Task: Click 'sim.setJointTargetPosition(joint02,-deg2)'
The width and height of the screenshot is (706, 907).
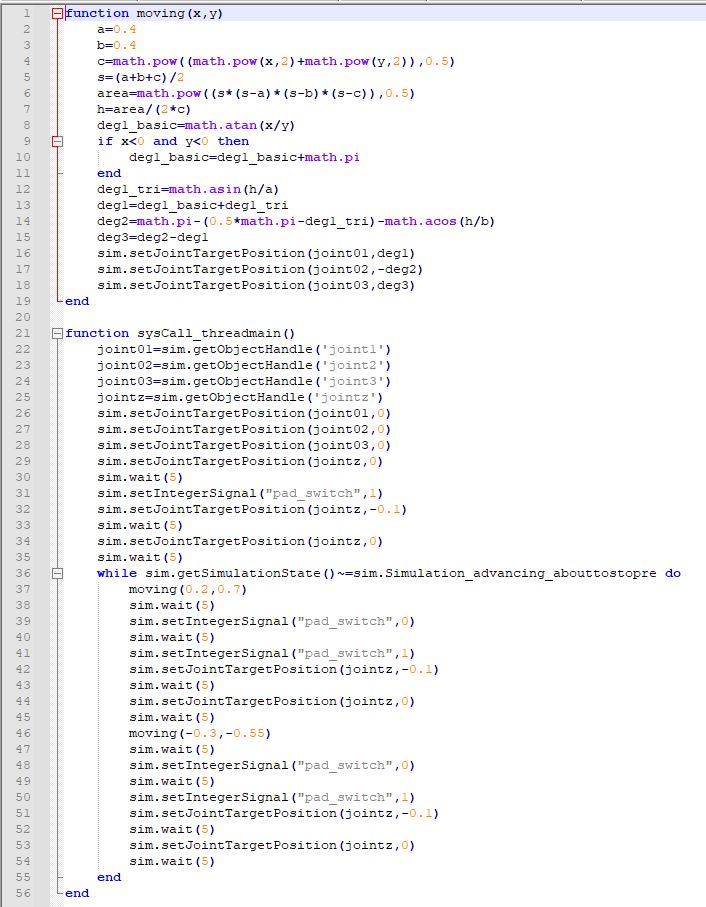Action: [x=260, y=270]
